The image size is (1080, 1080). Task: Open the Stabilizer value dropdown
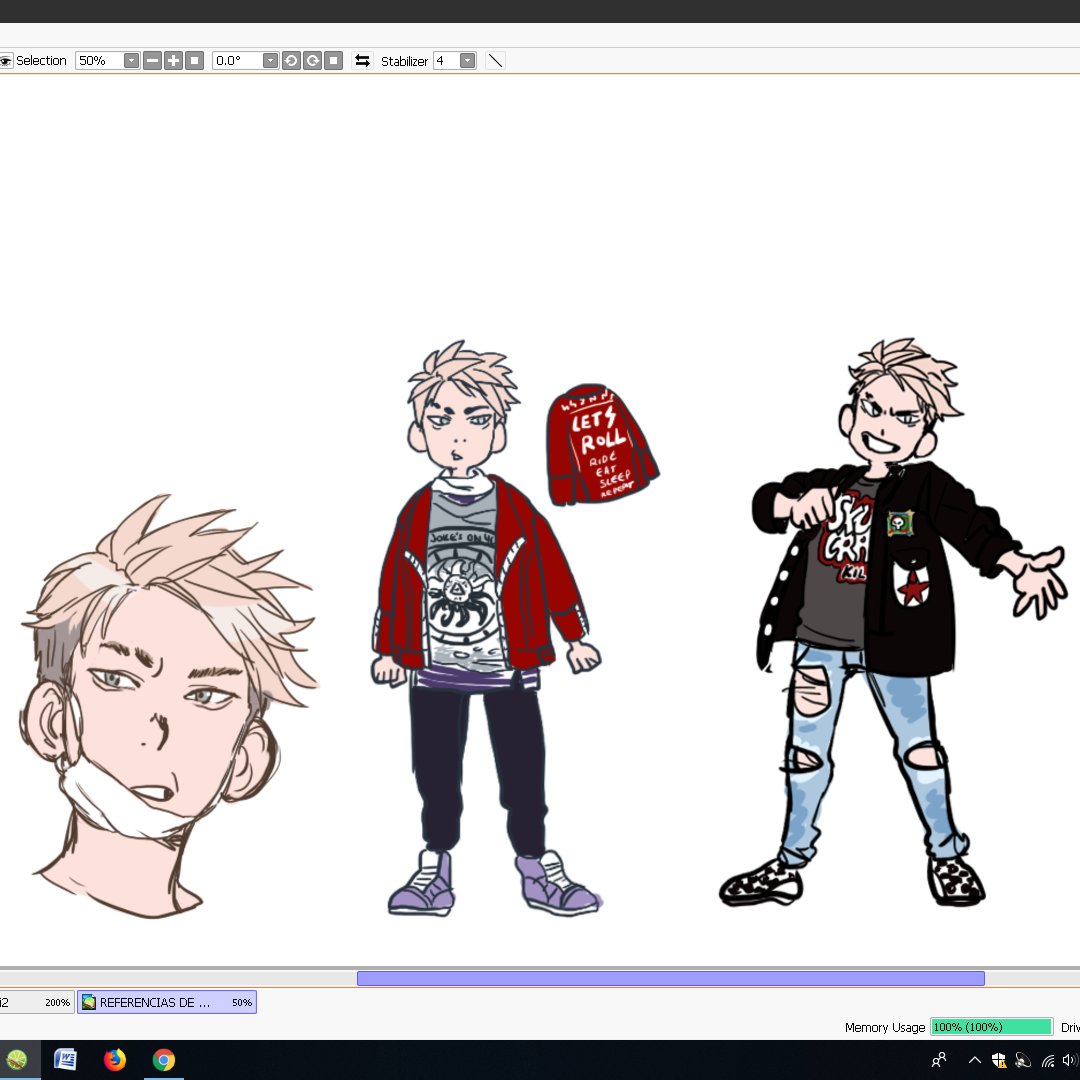[467, 61]
